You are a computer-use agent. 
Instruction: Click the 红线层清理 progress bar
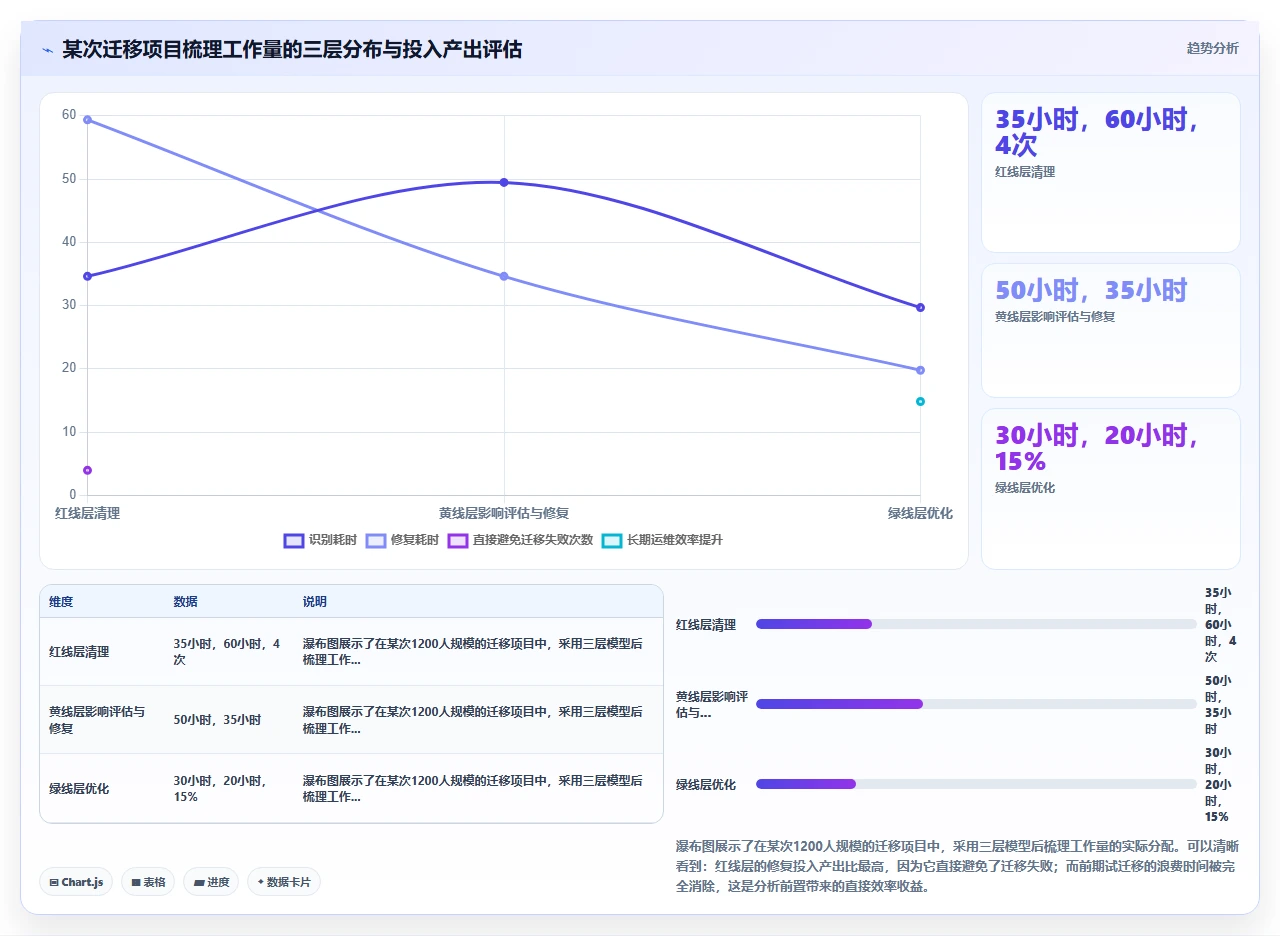pyautogui.click(x=976, y=624)
